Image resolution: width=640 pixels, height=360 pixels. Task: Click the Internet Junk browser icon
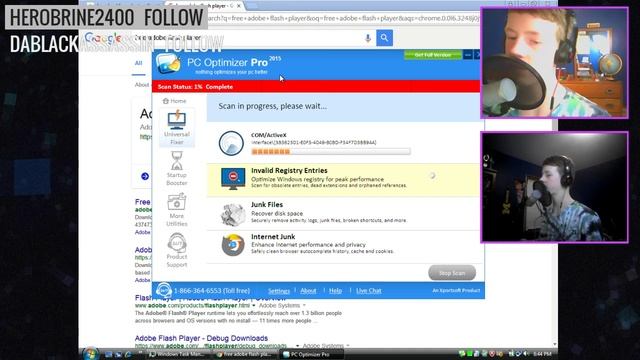[x=233, y=245]
